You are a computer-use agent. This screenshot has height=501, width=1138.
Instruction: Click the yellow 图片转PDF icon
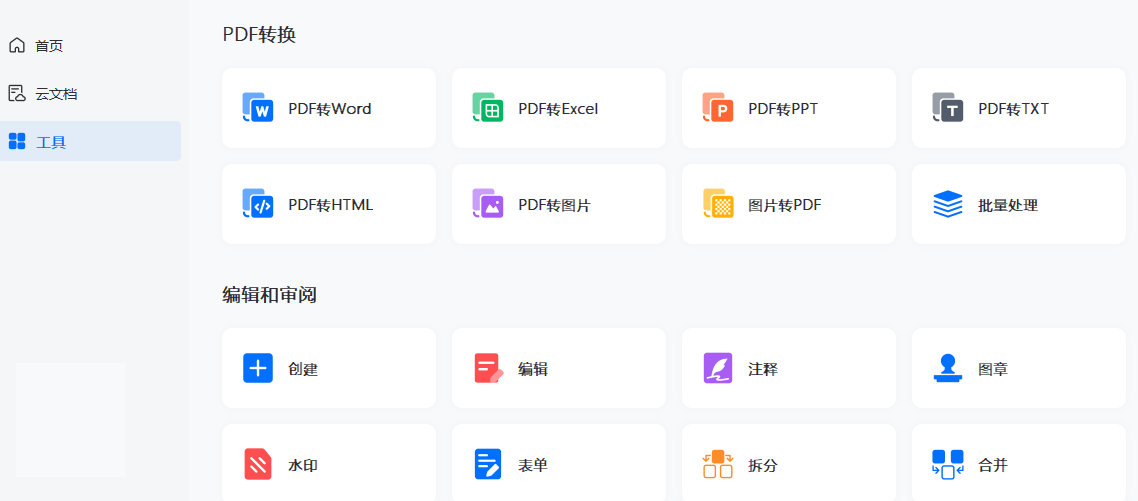718,204
